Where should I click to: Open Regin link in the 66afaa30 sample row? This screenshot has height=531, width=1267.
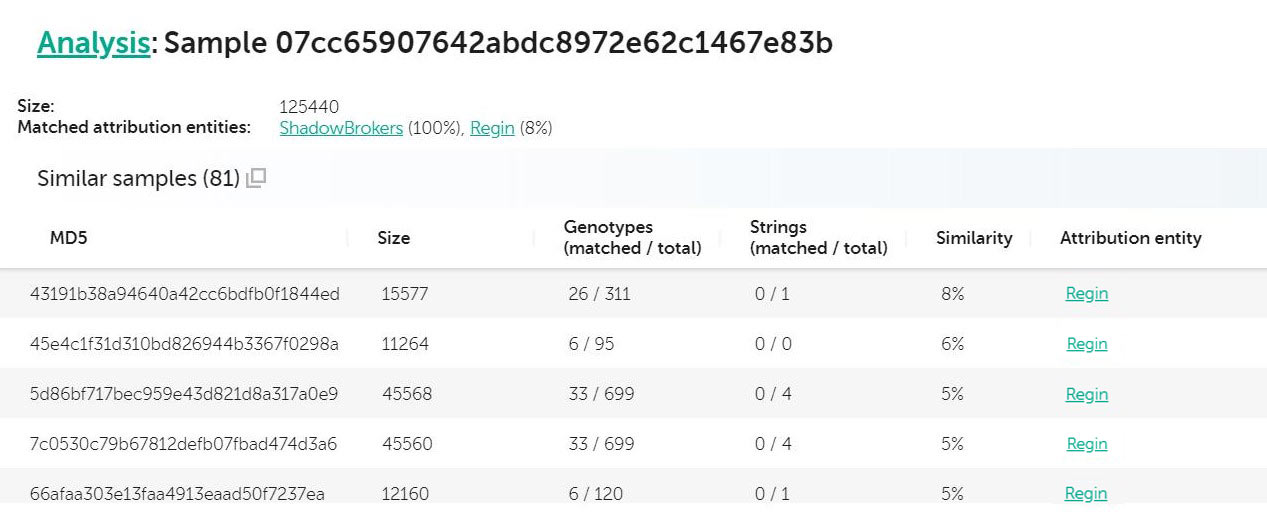point(1085,494)
